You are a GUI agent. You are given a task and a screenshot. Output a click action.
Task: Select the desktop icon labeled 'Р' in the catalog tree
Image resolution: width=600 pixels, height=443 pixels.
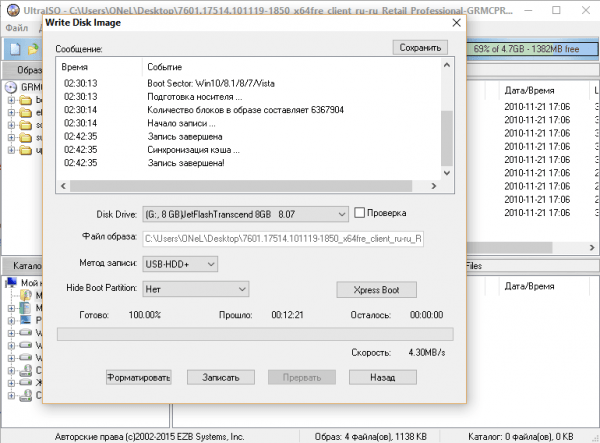[x=26, y=320]
